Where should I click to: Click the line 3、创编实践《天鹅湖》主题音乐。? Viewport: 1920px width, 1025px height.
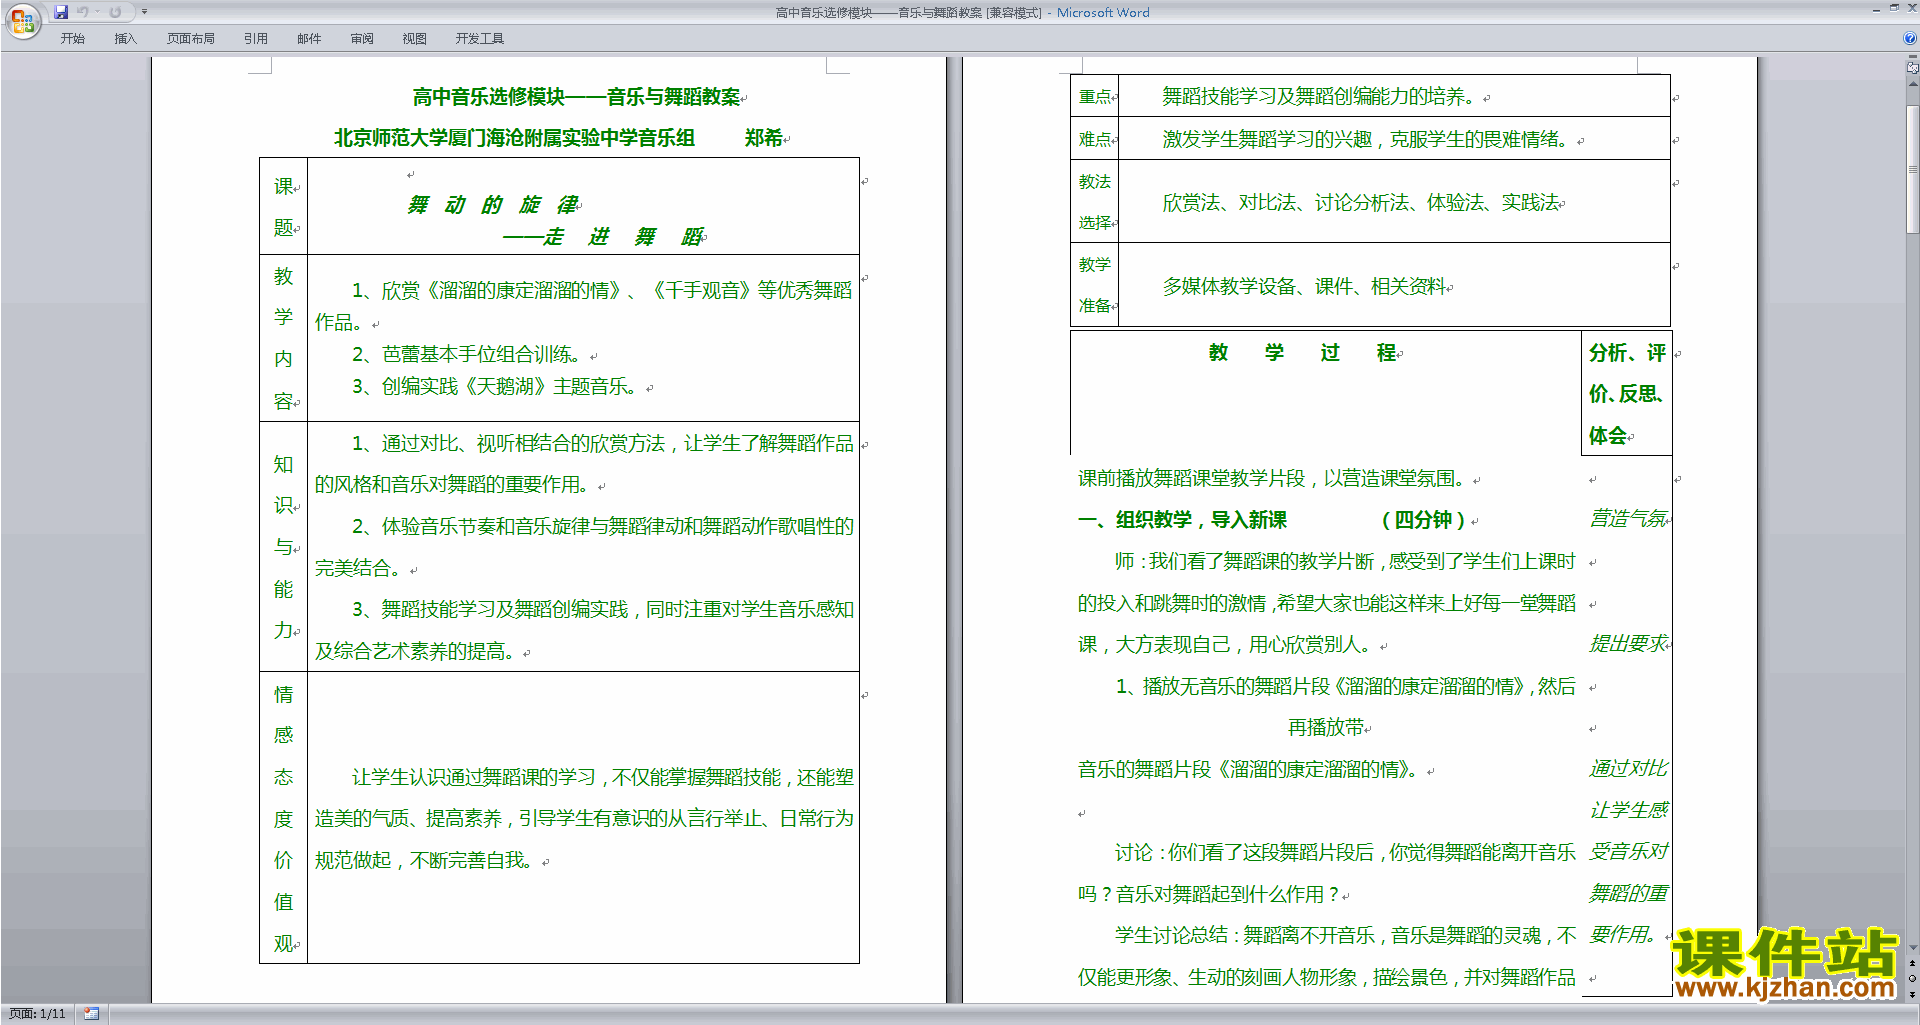coord(494,386)
